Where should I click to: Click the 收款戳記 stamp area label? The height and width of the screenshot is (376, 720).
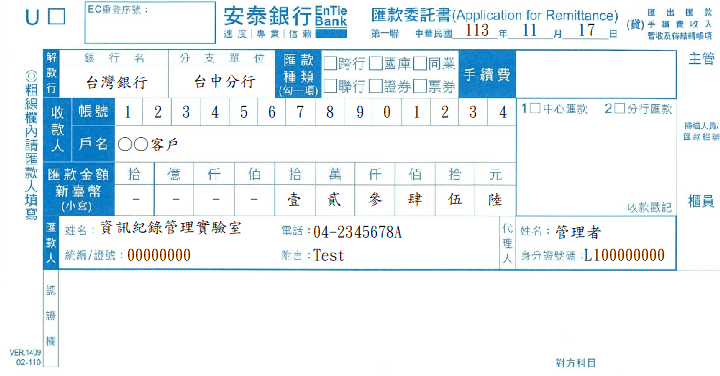[x=649, y=208]
